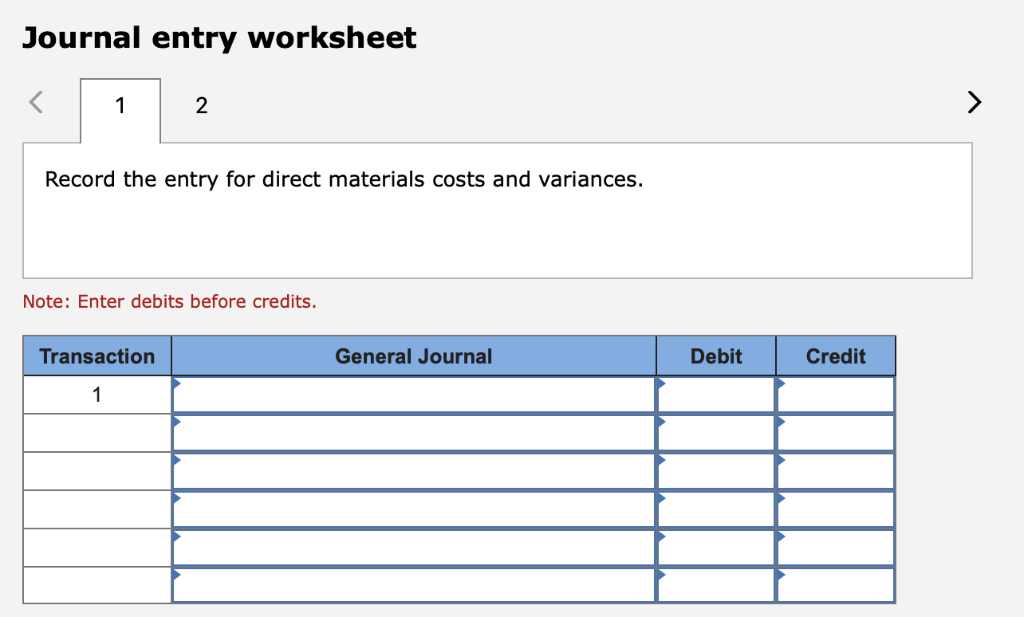Click the Credit amount field in the second row
Viewport: 1024px width, 617px height.
(x=835, y=433)
